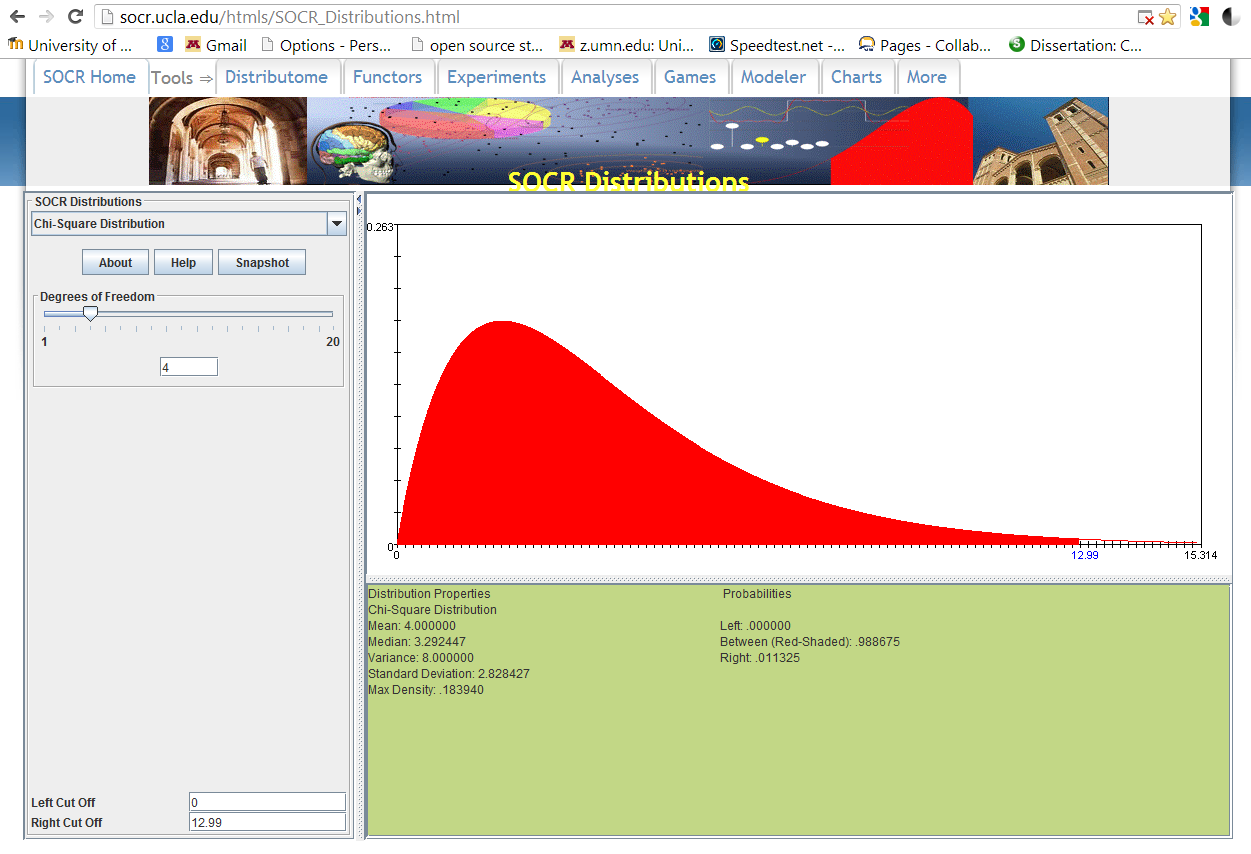This screenshot has width=1251, height=854.
Task: Click the About button
Action: 115,263
